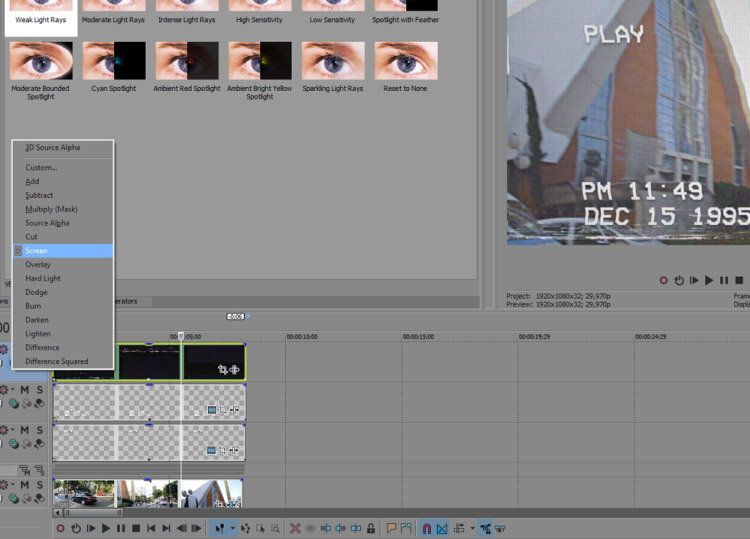Choose Lighten compositing mode

63,334
